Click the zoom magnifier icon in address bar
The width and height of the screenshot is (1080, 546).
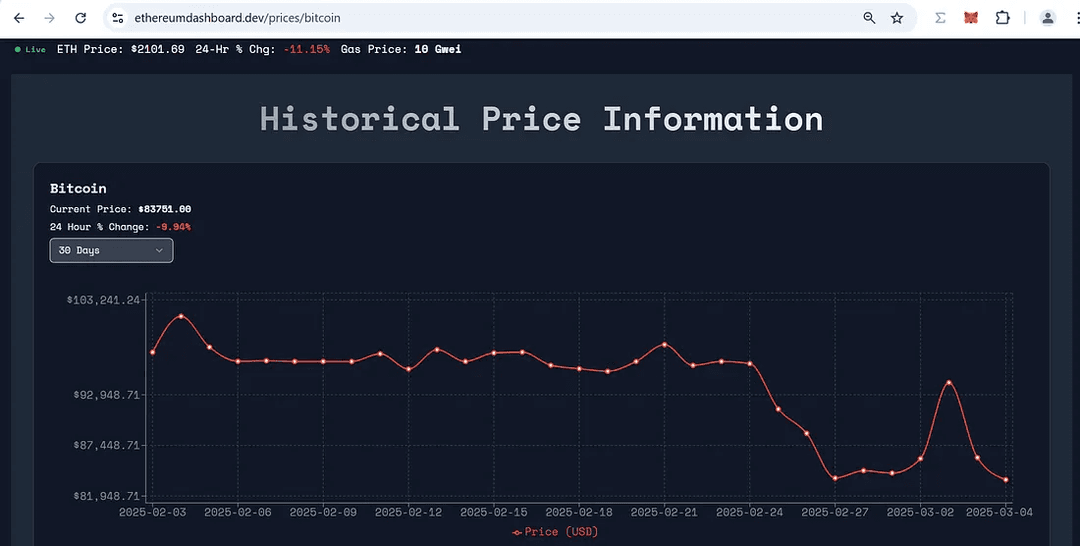[x=869, y=18]
